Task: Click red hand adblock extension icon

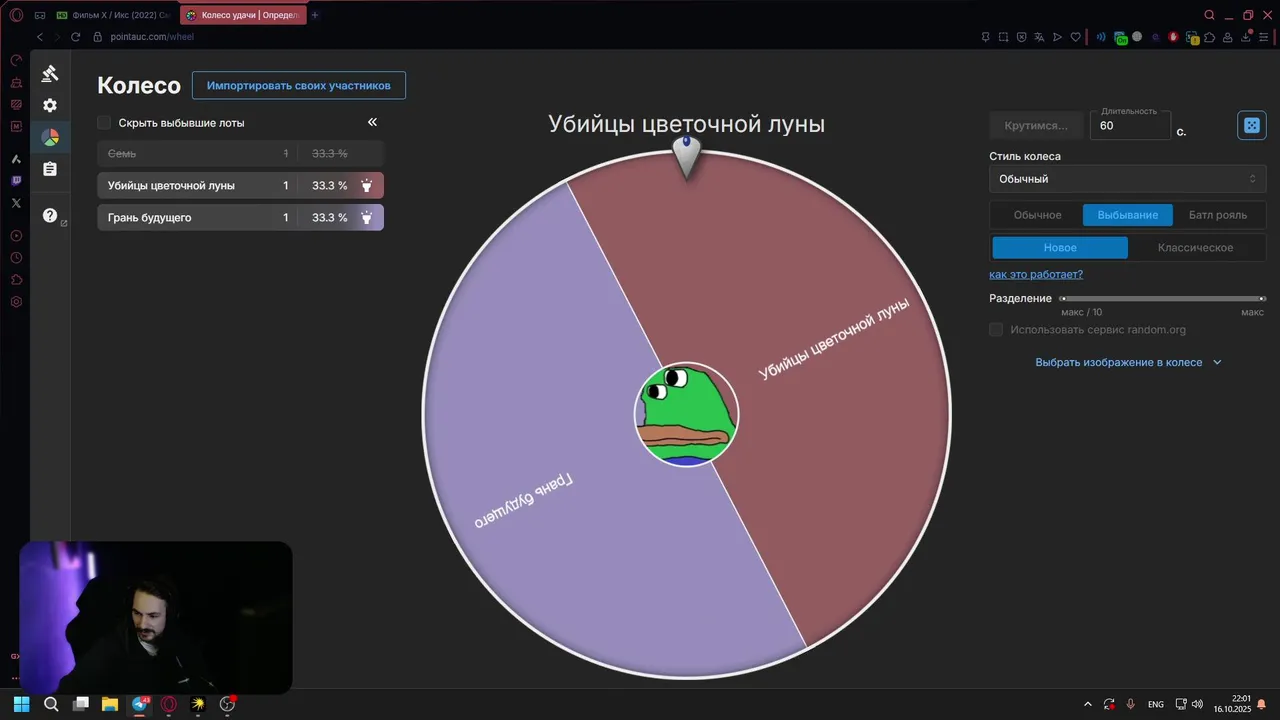Action: (x=1174, y=37)
